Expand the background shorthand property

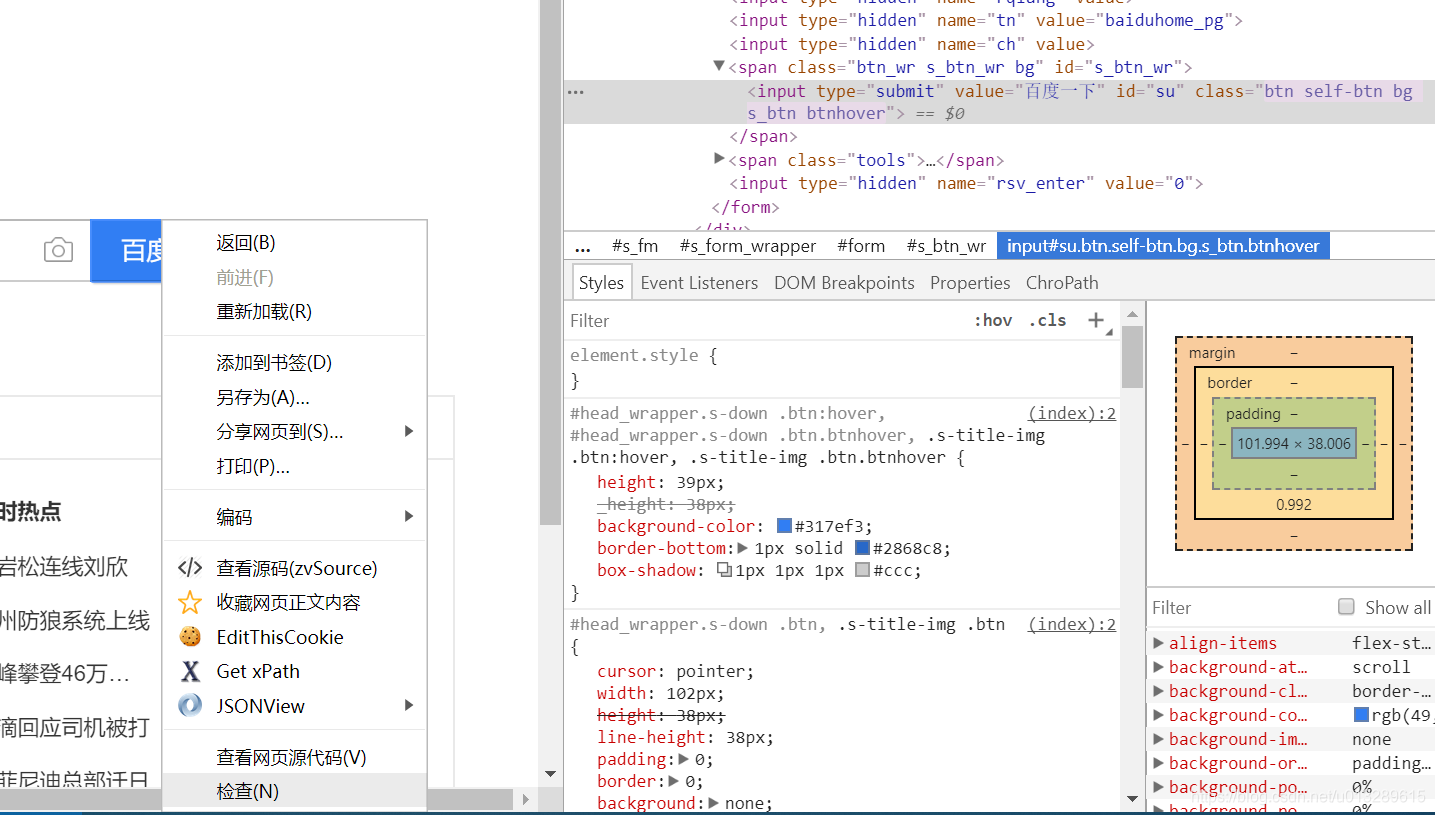tap(715, 803)
